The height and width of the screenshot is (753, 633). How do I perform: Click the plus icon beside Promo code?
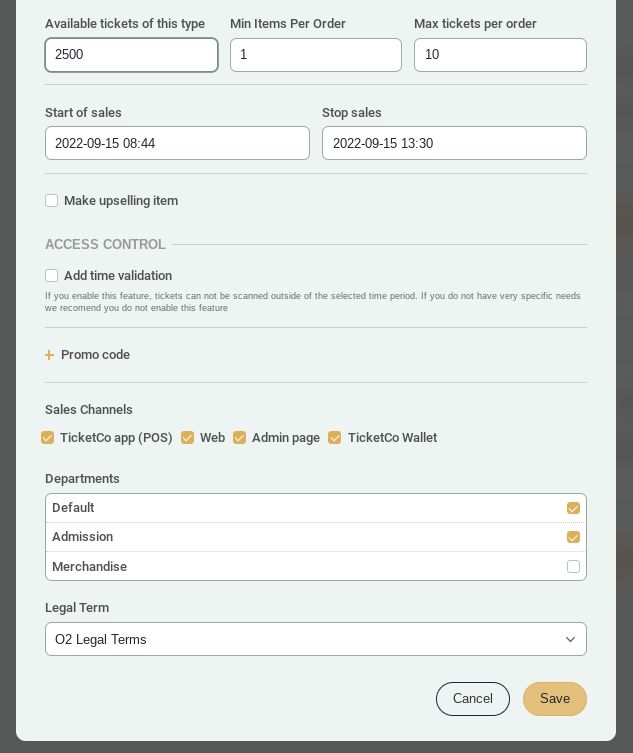pos(49,355)
